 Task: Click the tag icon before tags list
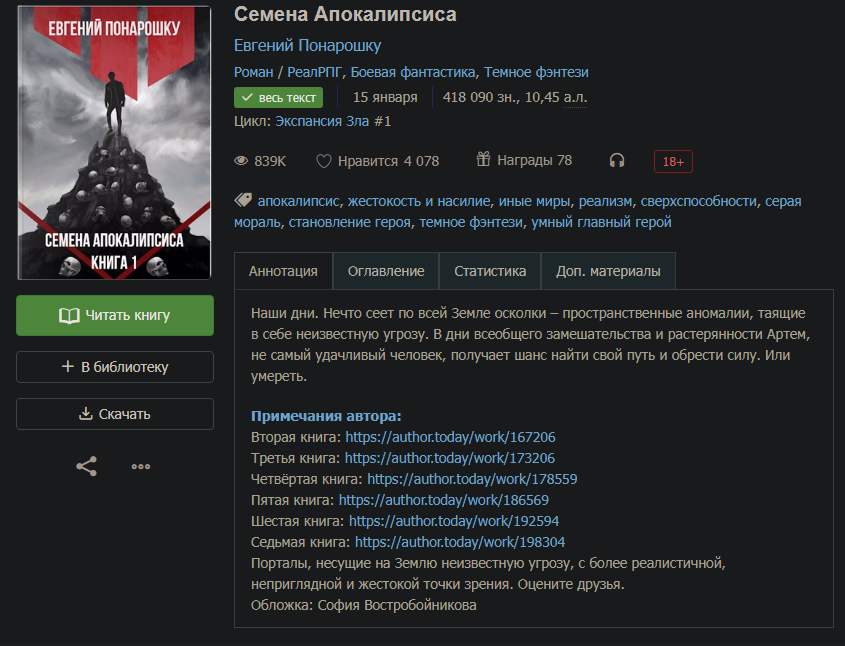tap(243, 200)
